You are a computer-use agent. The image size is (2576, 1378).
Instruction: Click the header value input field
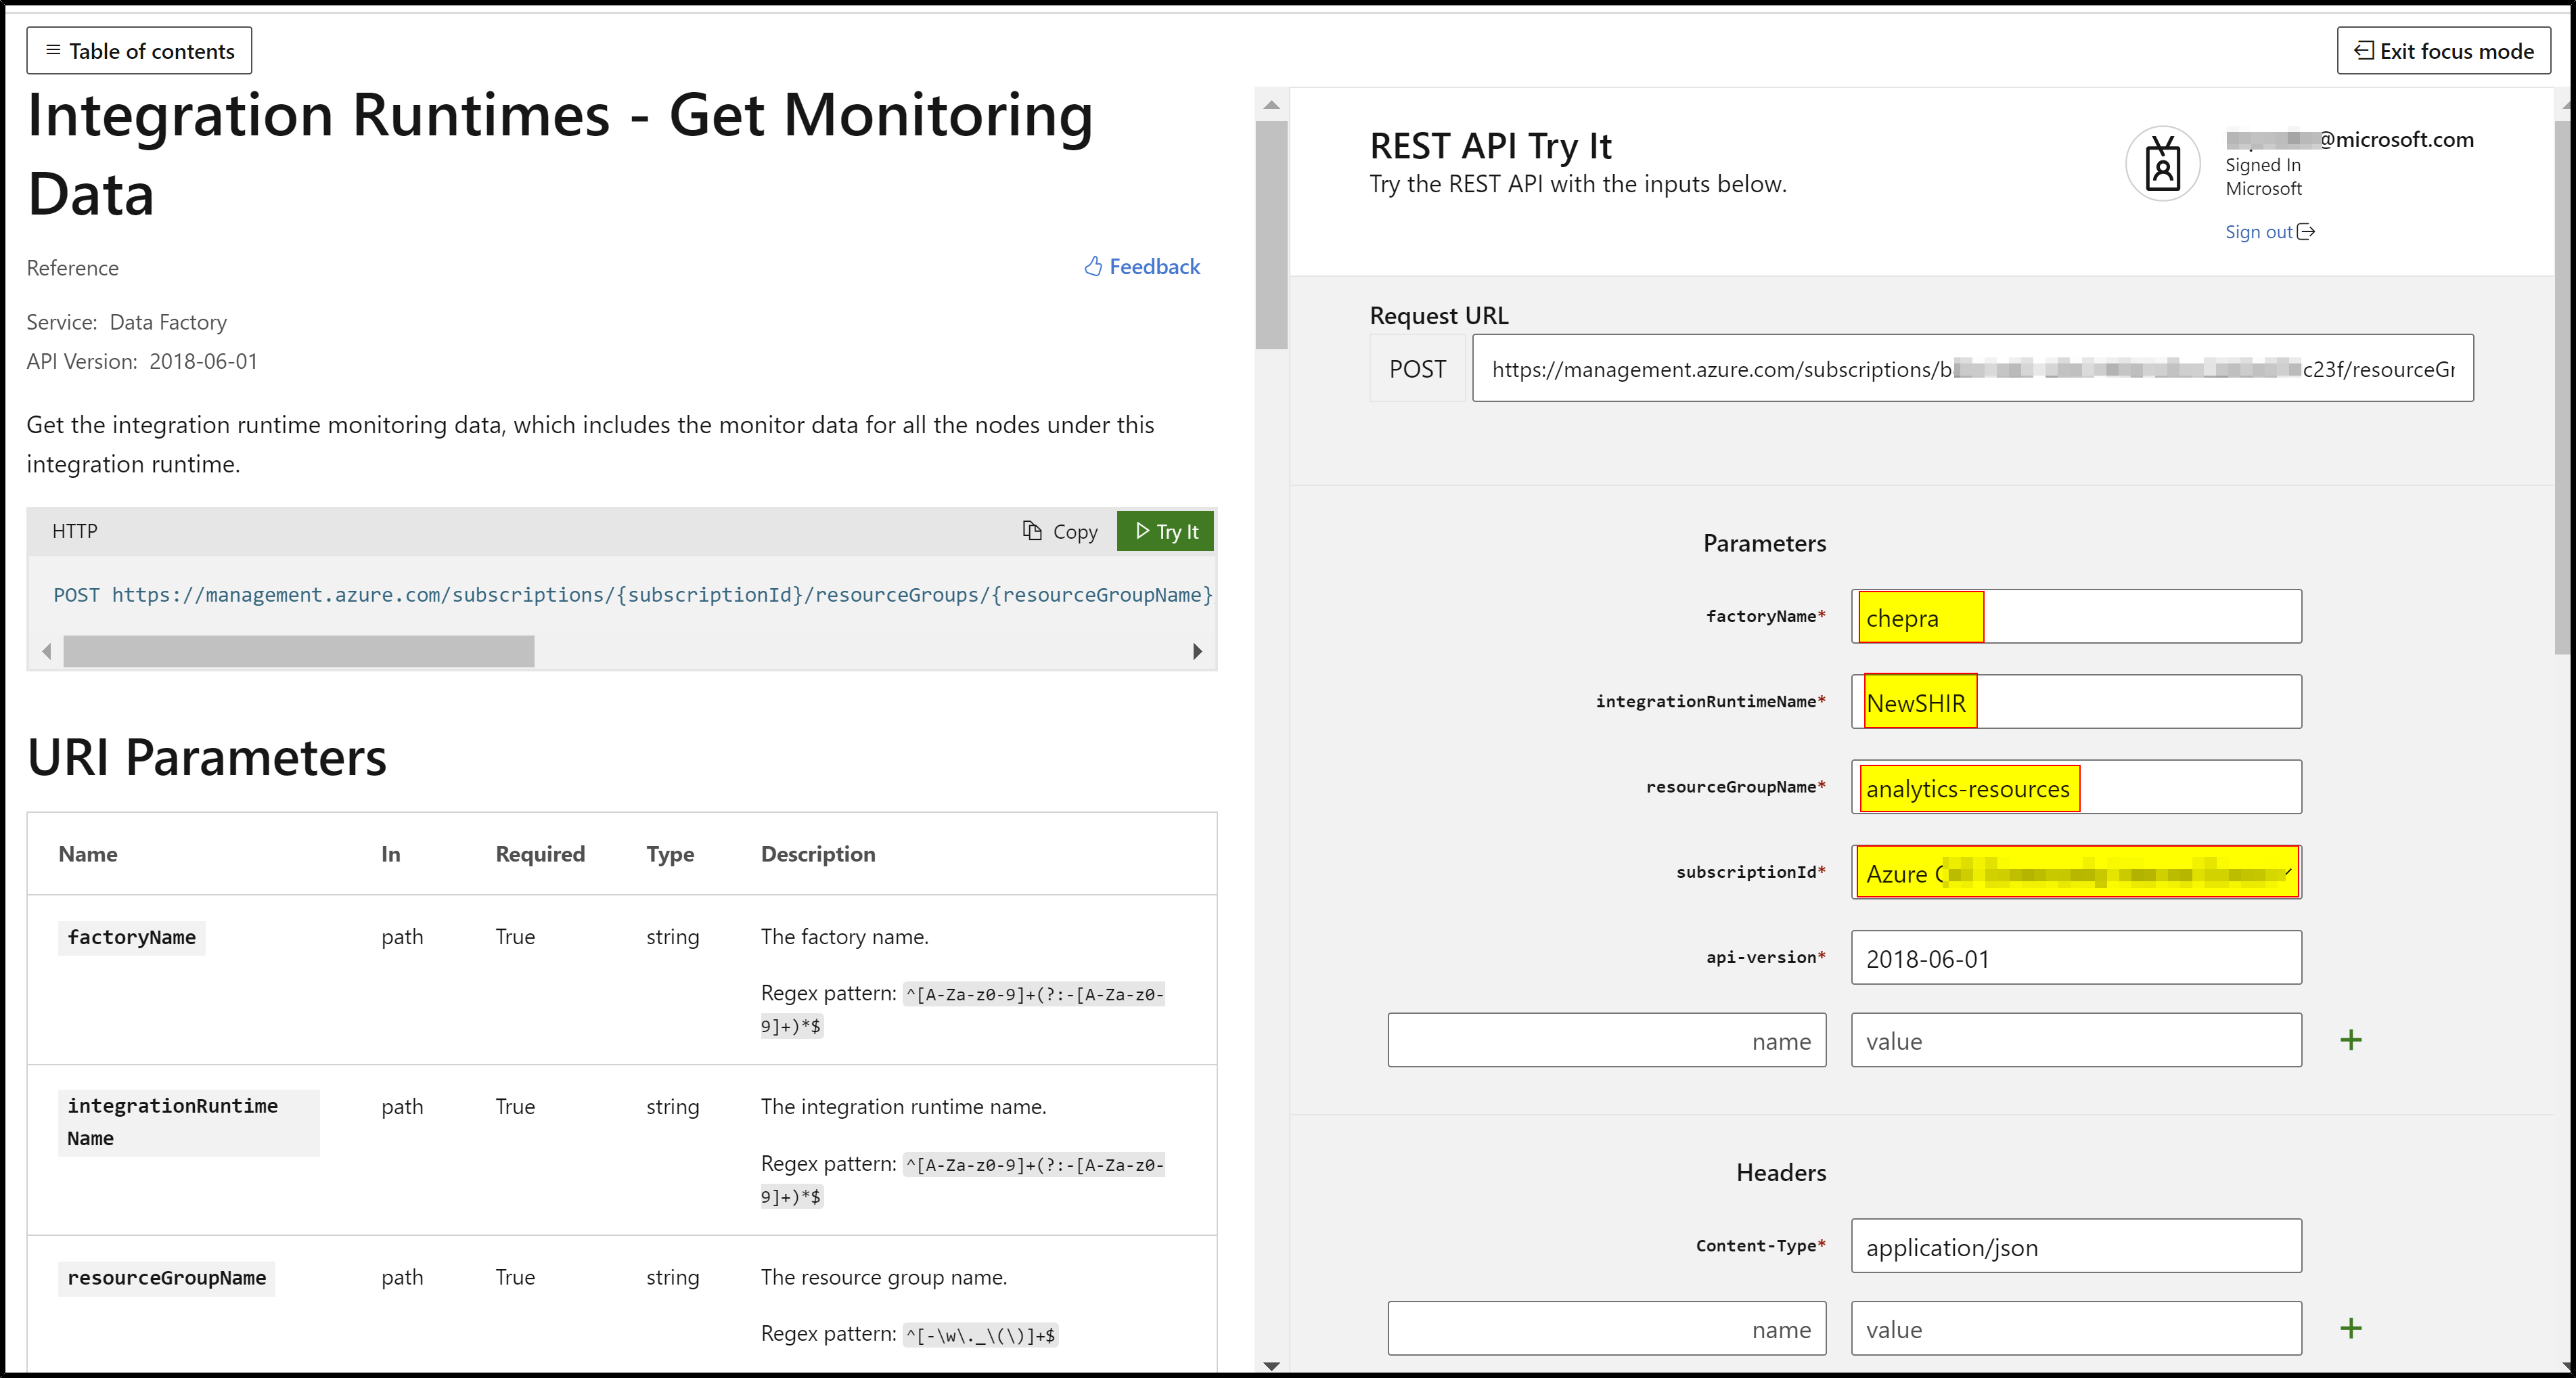pyautogui.click(x=2076, y=1328)
